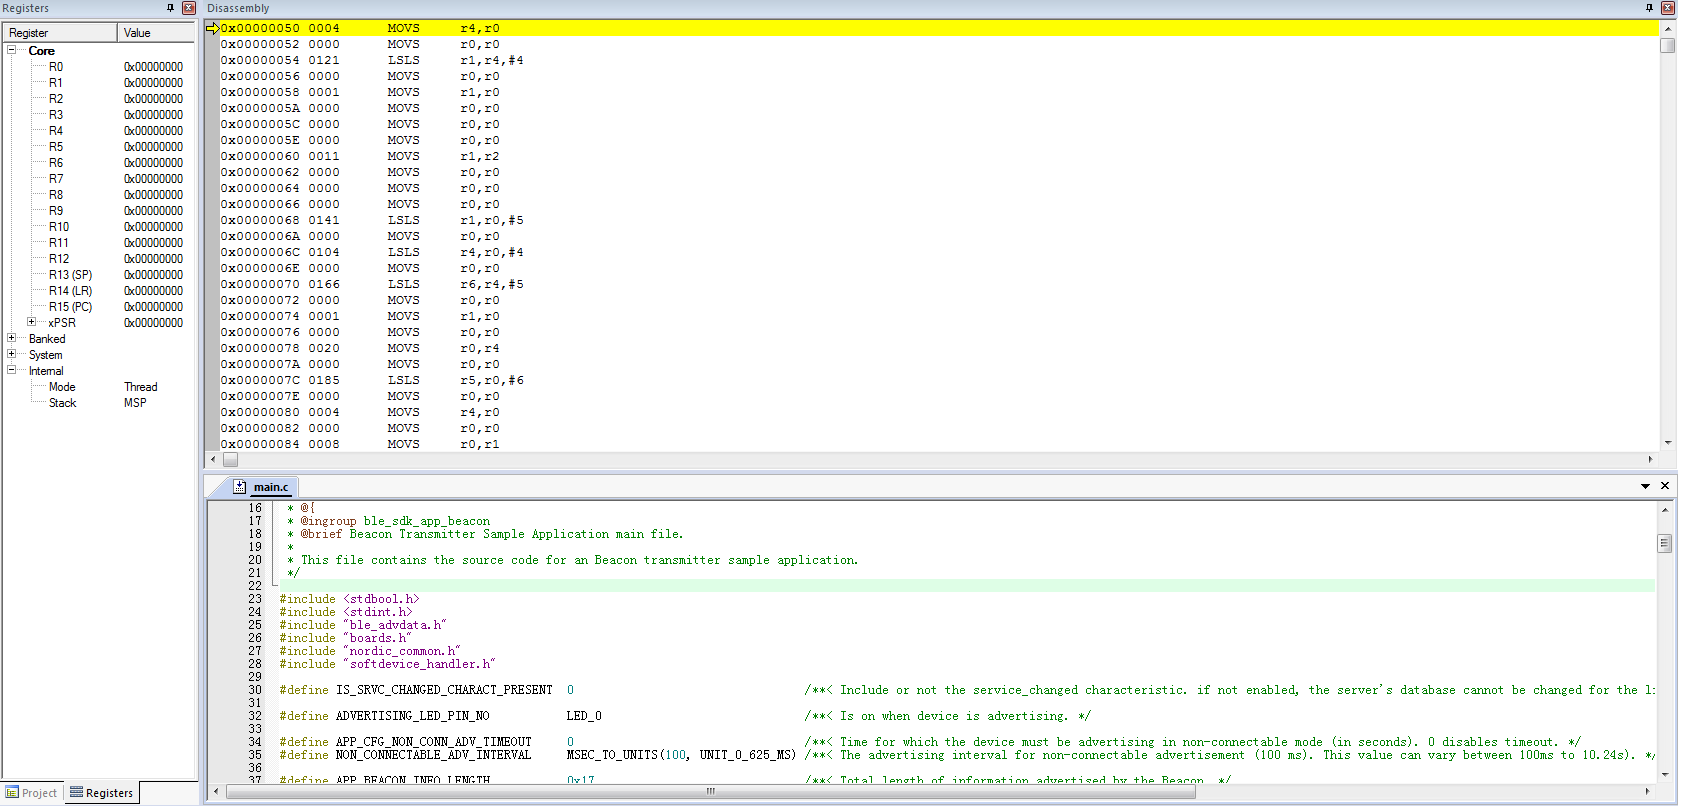Click the value of register R10

point(153,227)
